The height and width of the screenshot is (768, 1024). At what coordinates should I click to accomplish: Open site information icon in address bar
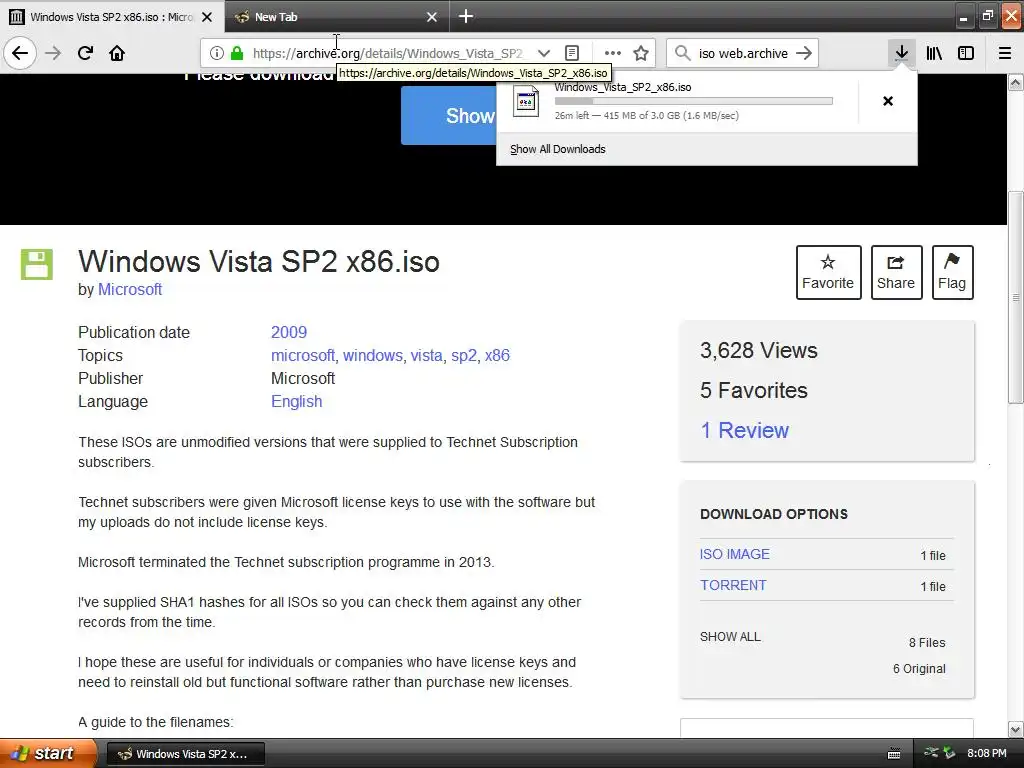click(217, 53)
